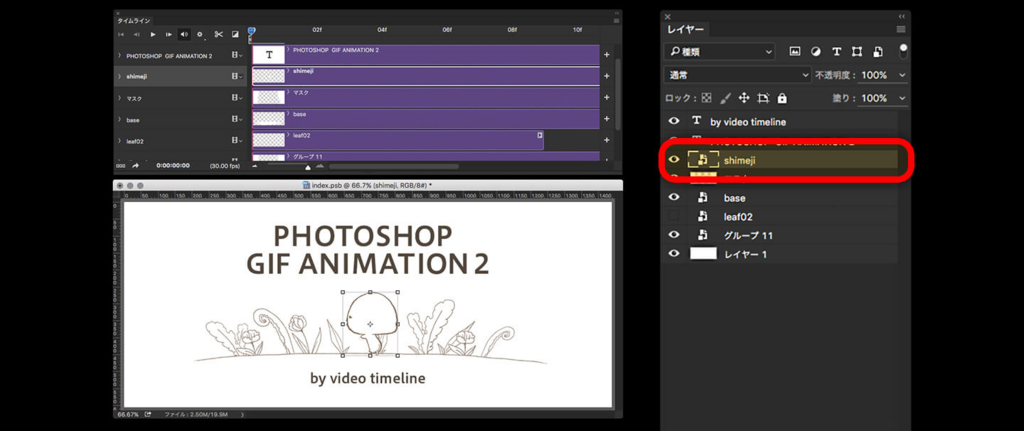Screen dimensions: 1024x431
Task: Click the timeline horizontal scrollbar
Action: pos(392,167)
